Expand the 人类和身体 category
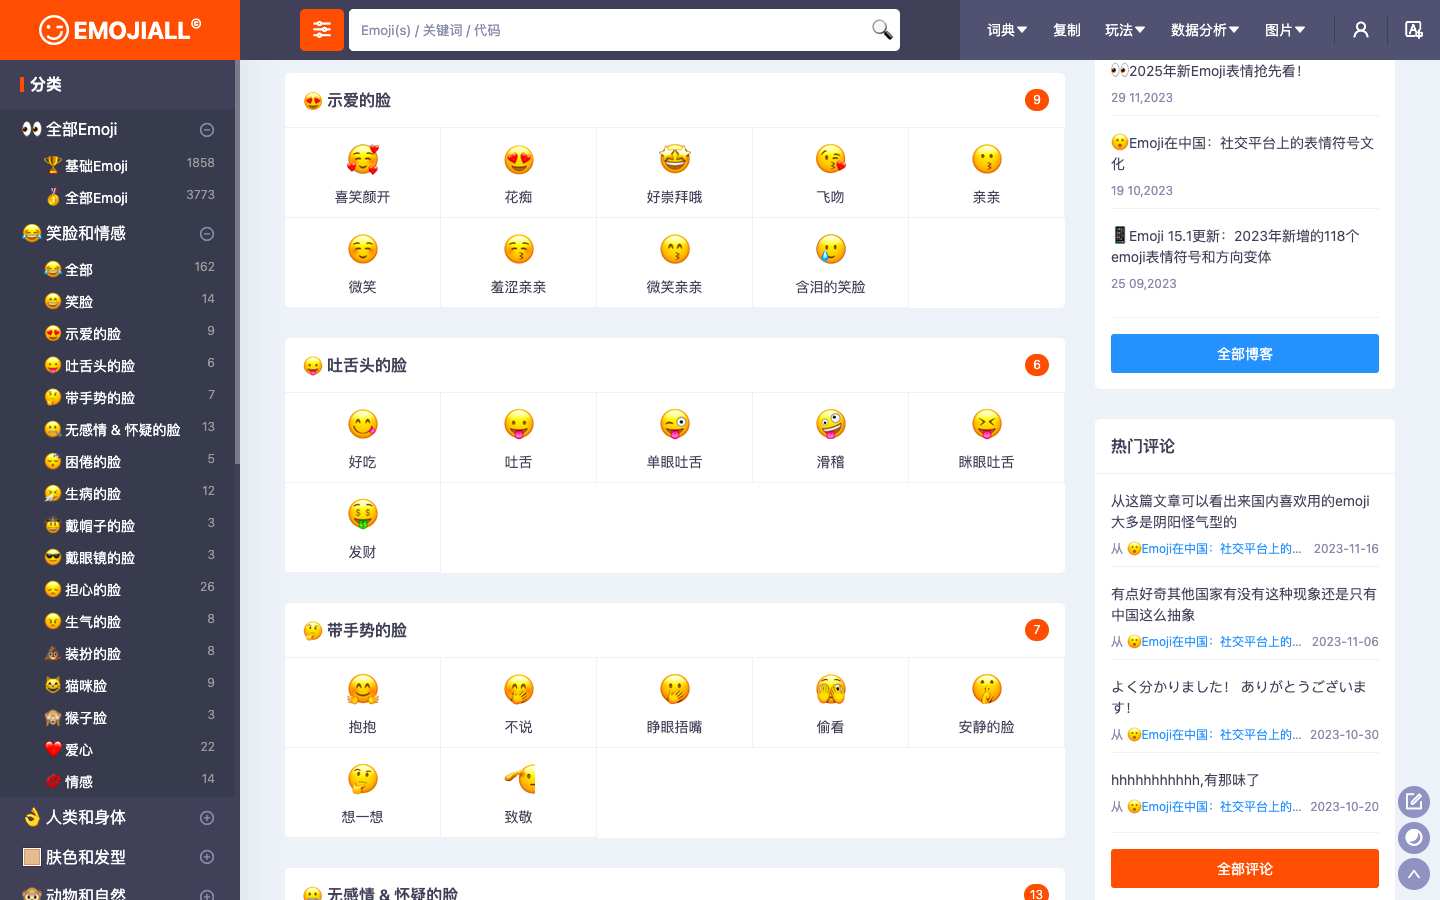 (206, 817)
